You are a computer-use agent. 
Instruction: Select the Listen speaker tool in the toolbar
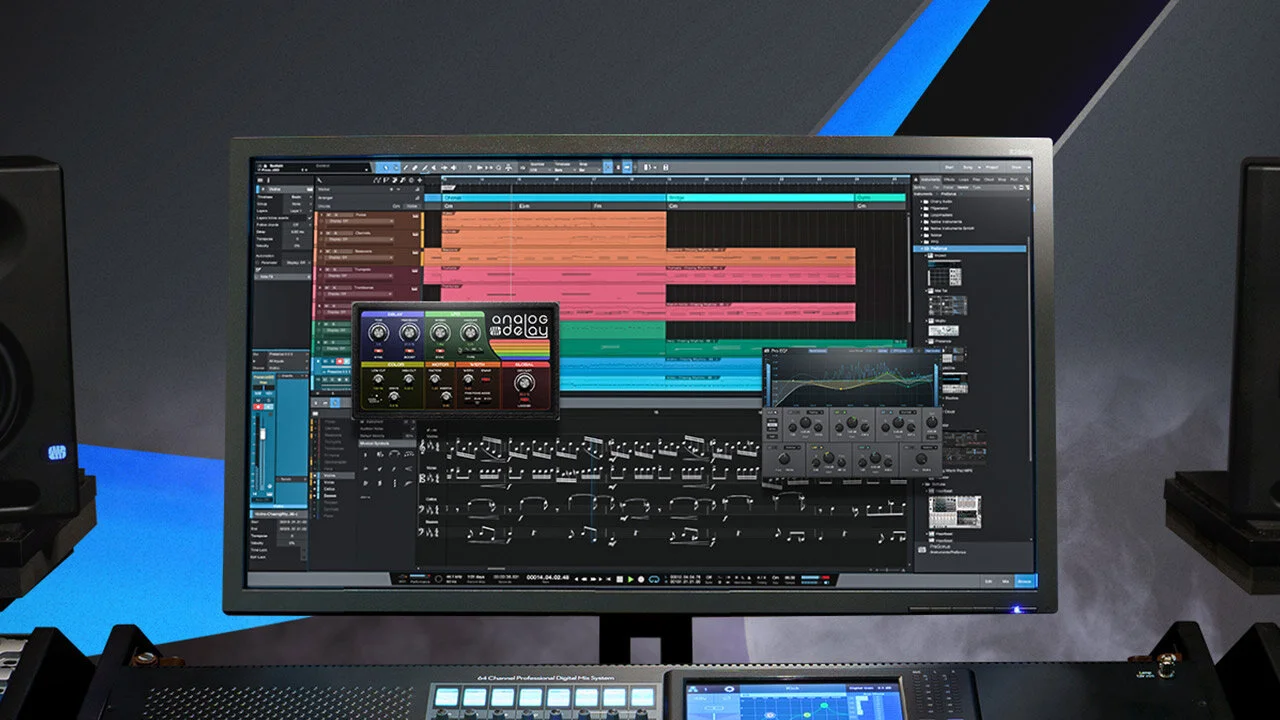tap(454, 168)
